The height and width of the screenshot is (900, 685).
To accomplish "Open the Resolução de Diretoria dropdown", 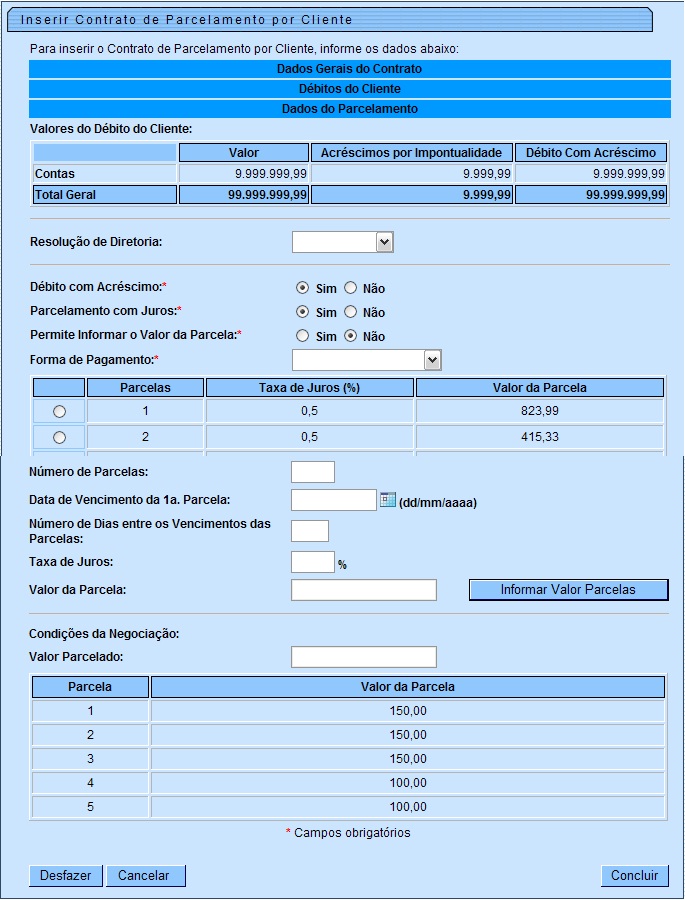I will 384,242.
